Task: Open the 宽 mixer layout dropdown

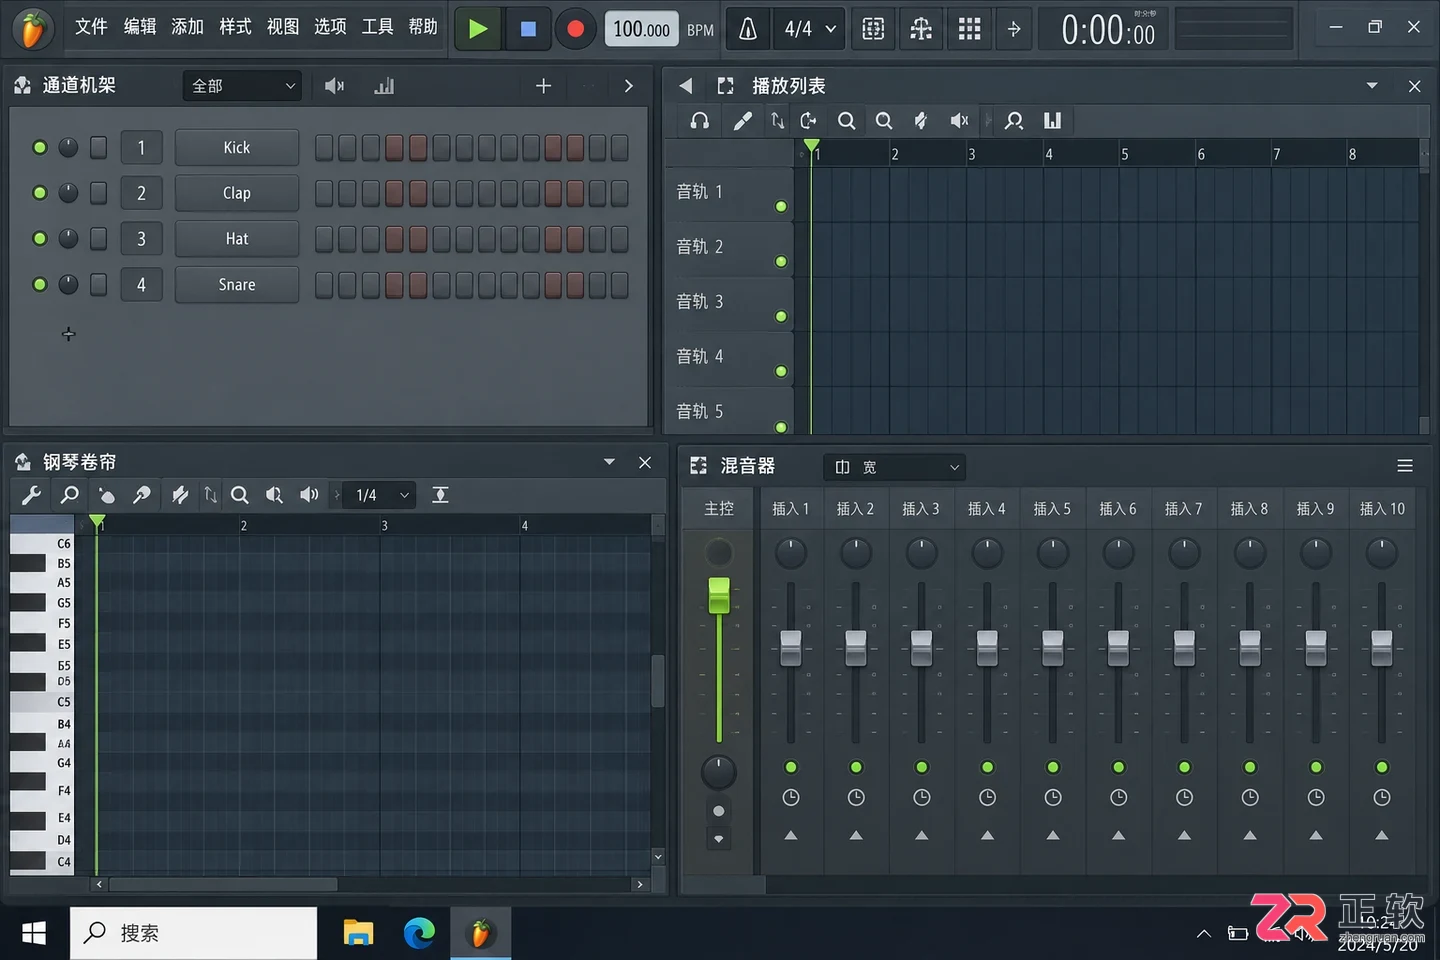Action: [x=895, y=467]
